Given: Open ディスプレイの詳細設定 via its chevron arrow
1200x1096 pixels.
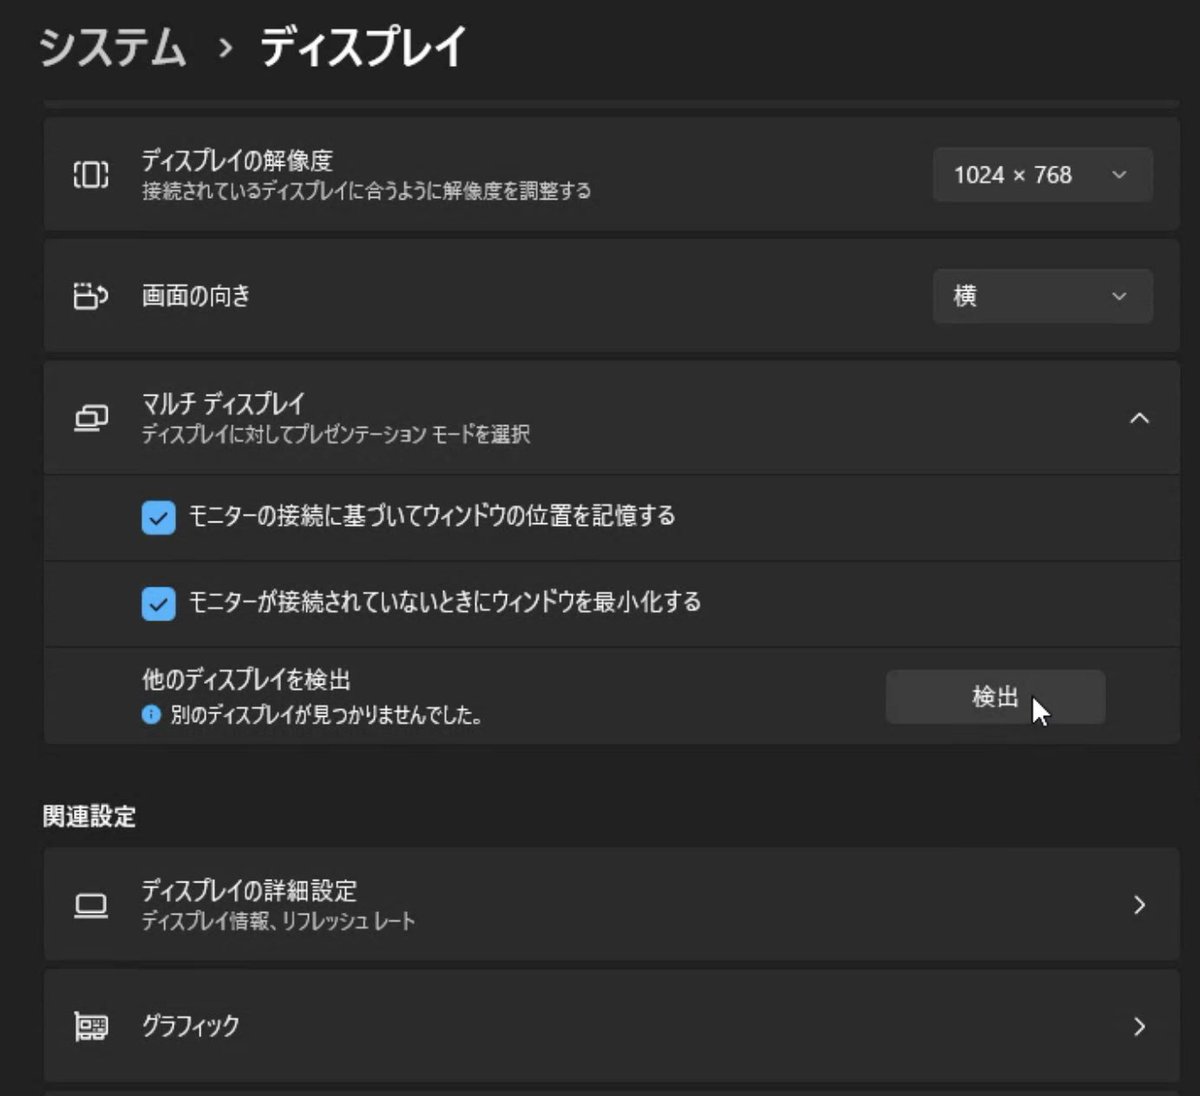Looking at the screenshot, I should click(x=1139, y=905).
